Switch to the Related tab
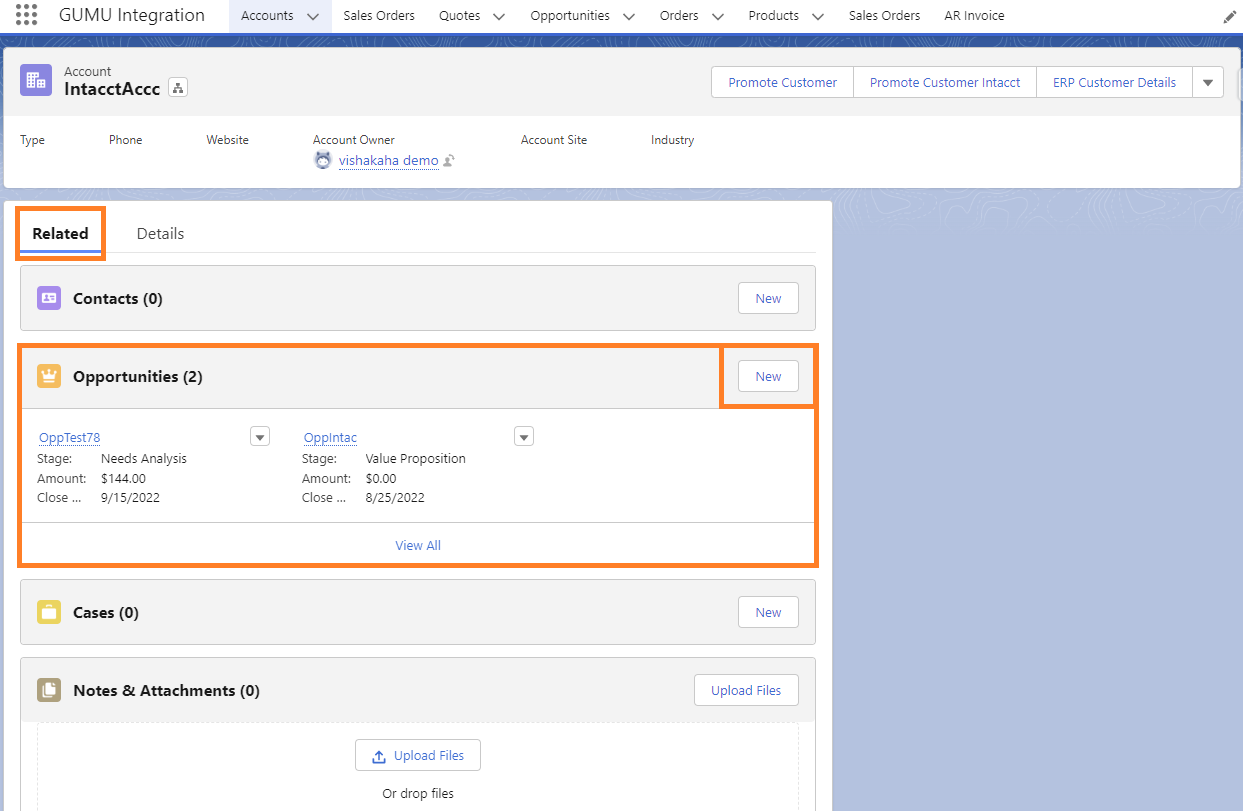The height and width of the screenshot is (811, 1243). (60, 234)
